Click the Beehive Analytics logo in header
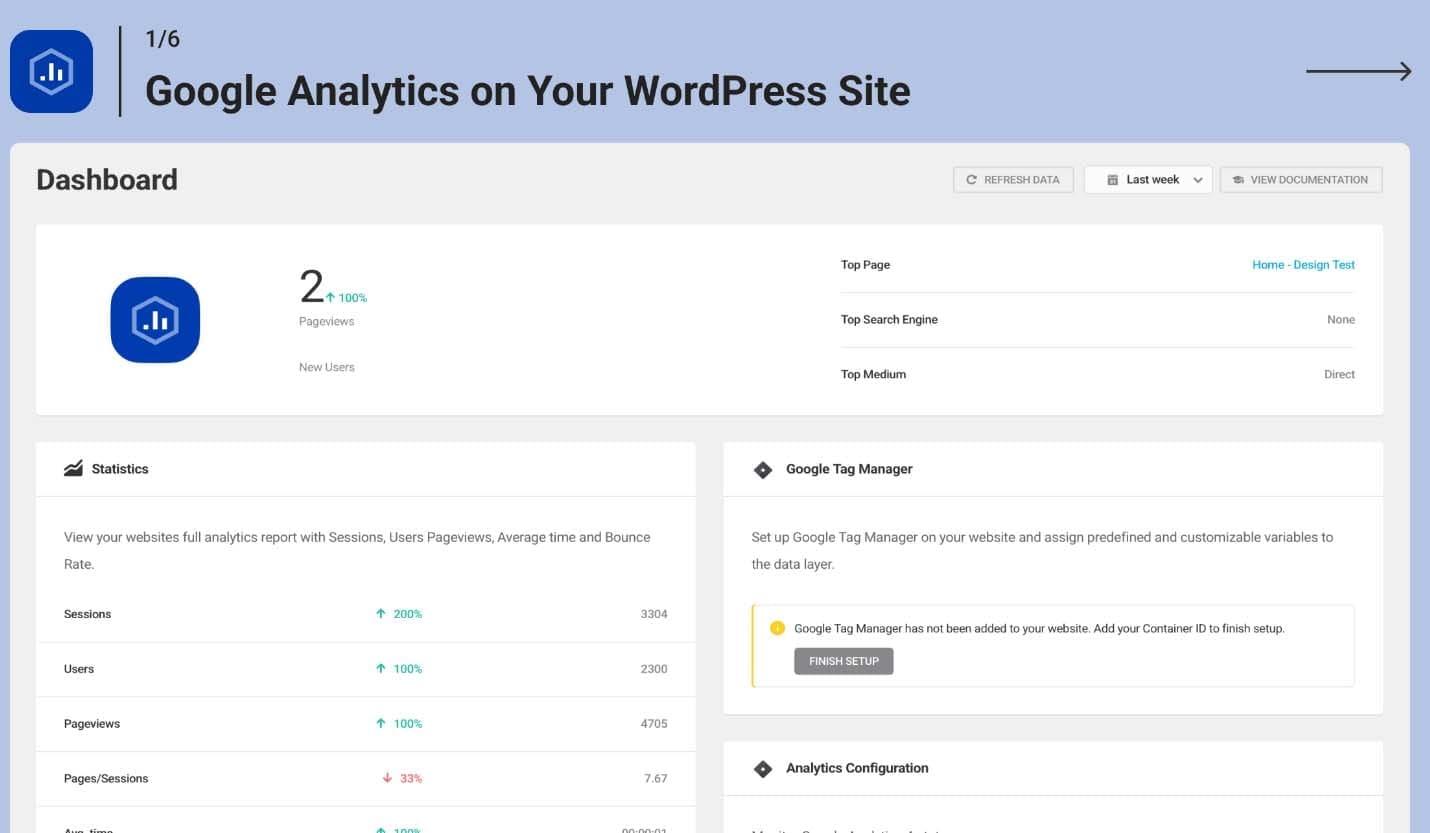 [51, 71]
